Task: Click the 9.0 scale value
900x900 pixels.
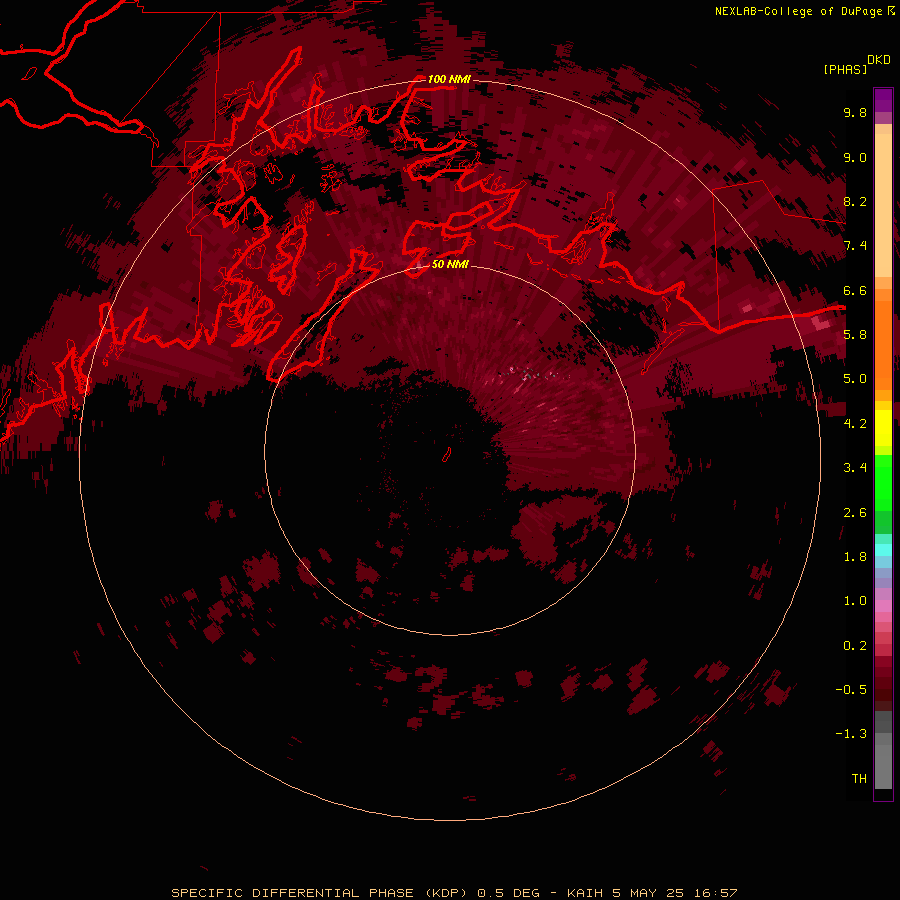Action: click(855, 157)
